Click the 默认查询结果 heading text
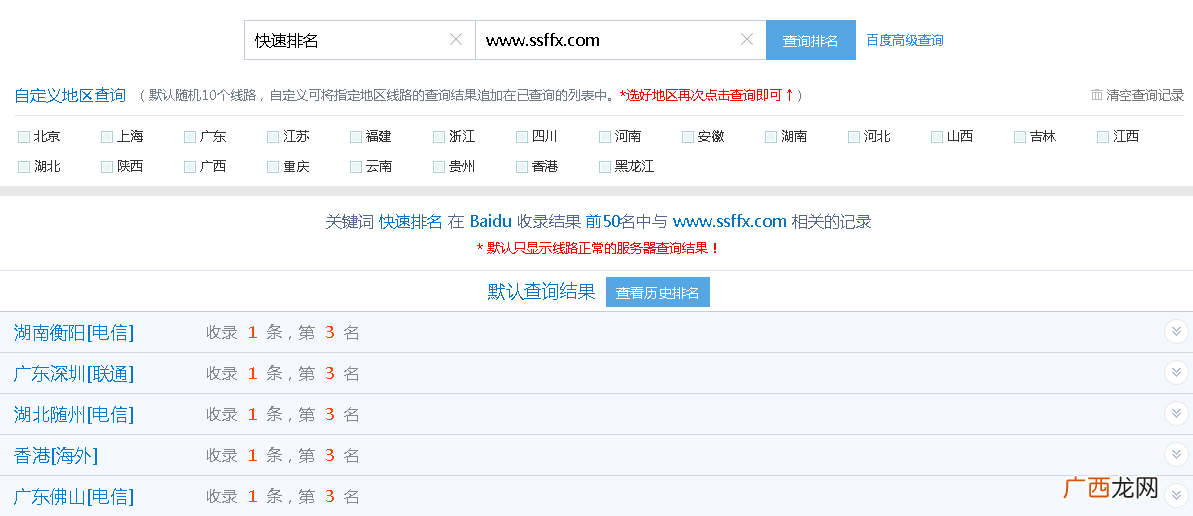The image size is (1193, 516). point(541,291)
